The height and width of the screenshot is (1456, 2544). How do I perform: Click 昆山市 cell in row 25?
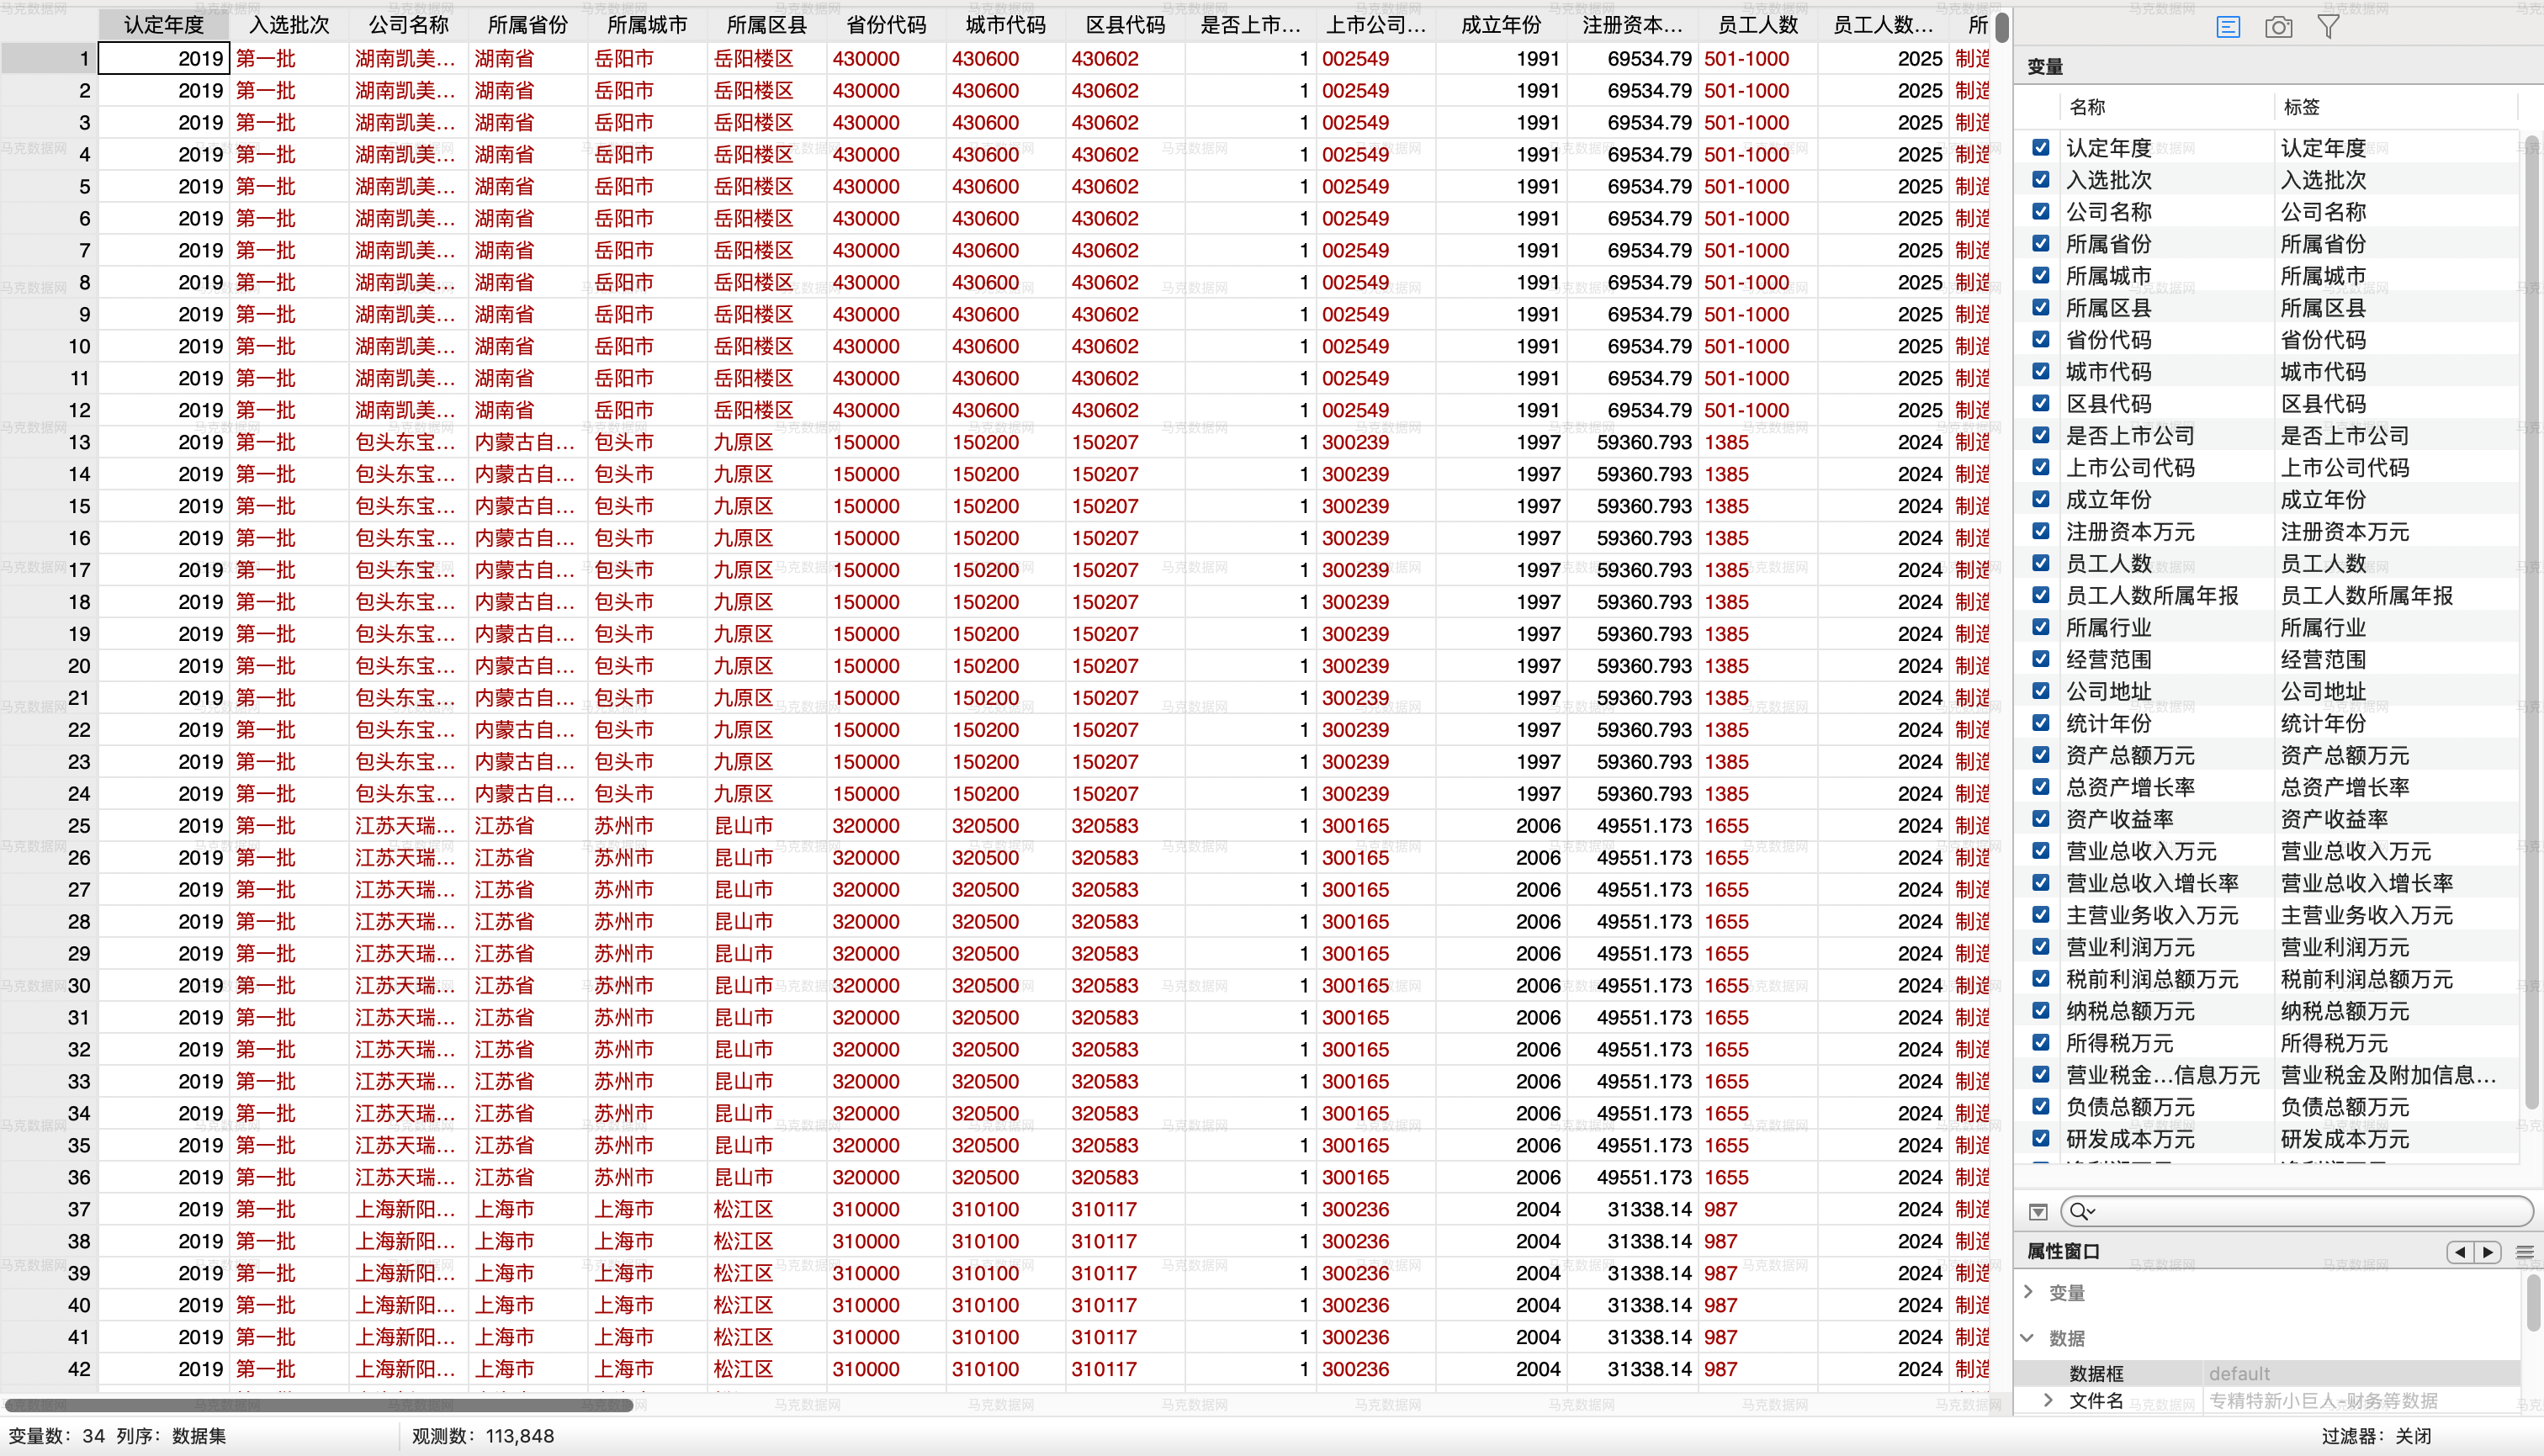(x=766, y=826)
